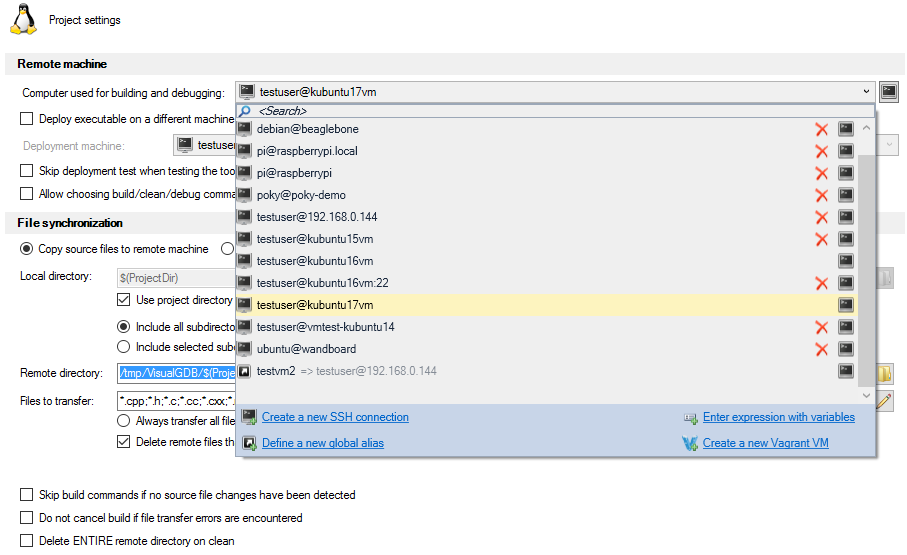Uncheck Use project directory checkbox
This screenshot has width=907, height=555.
coord(123,300)
